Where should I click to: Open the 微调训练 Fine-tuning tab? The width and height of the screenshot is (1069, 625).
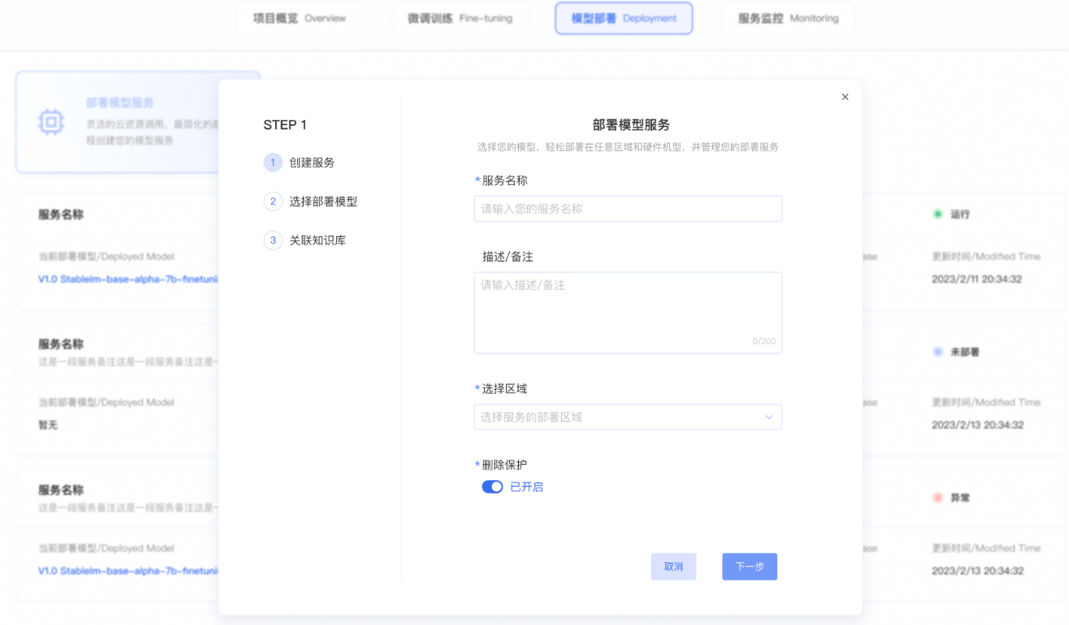(x=460, y=18)
